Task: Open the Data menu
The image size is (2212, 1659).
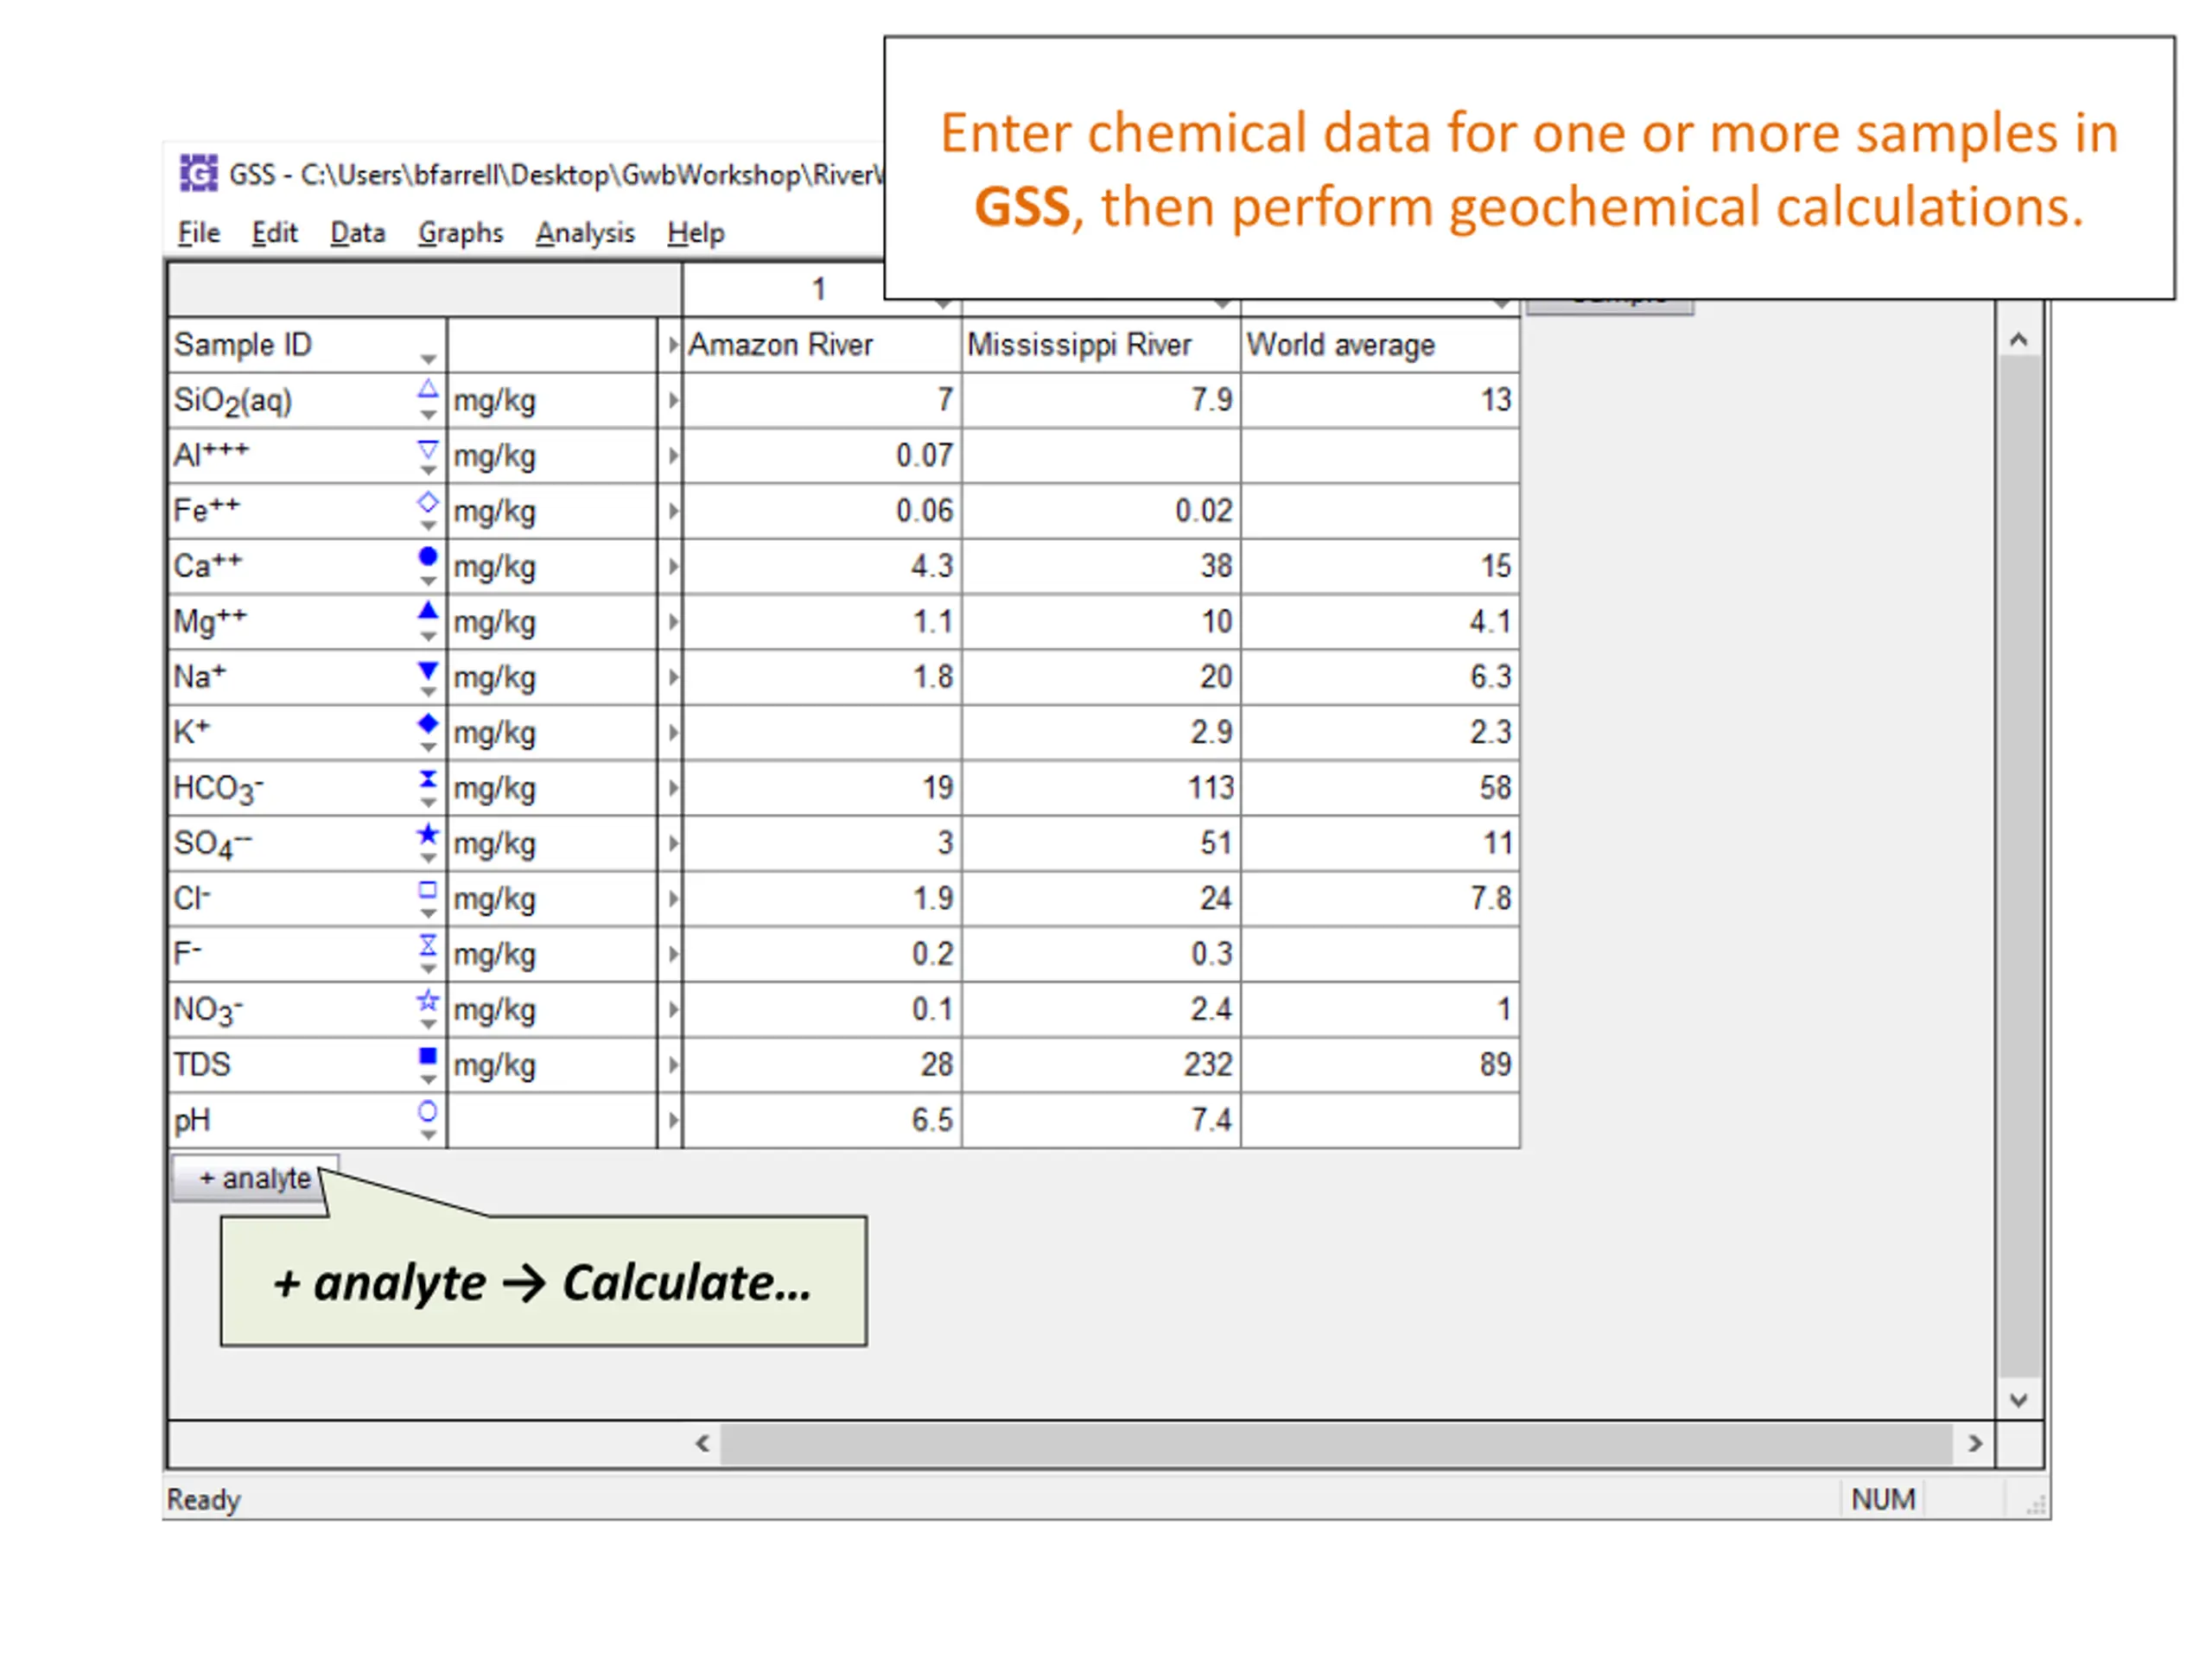Action: (x=357, y=232)
